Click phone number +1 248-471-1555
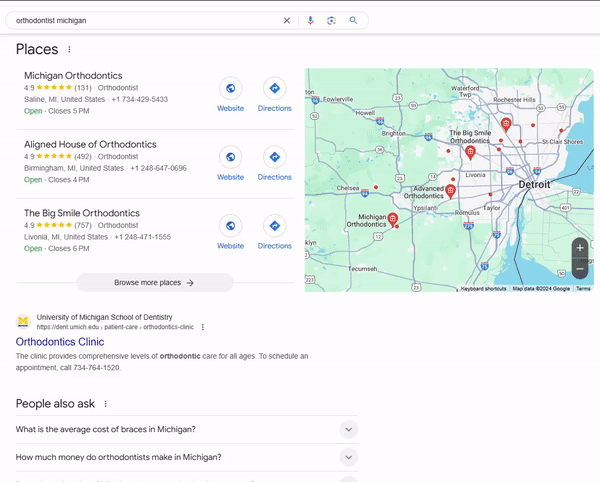This screenshot has height=482, width=600. tap(143, 237)
